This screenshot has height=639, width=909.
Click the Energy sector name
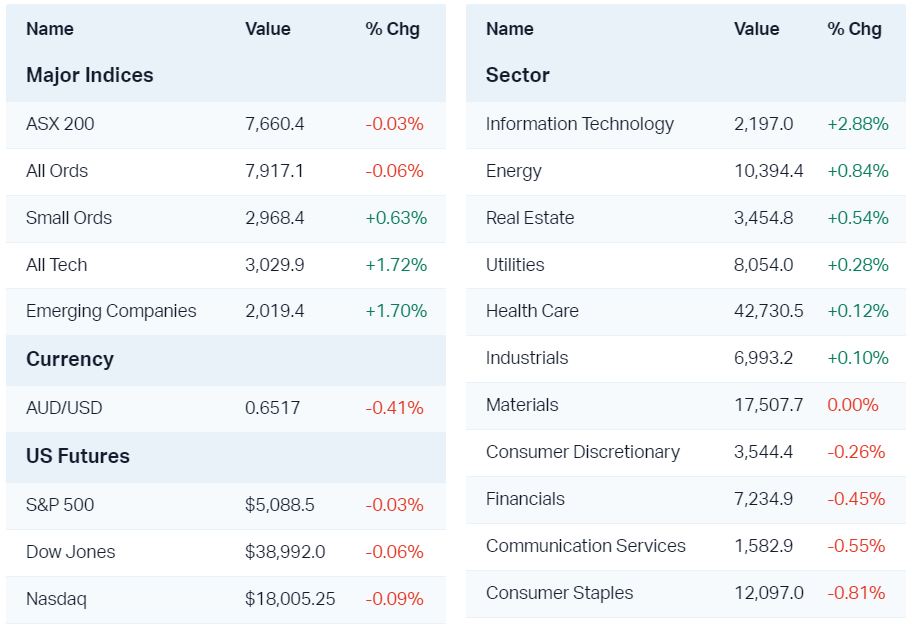click(x=514, y=171)
